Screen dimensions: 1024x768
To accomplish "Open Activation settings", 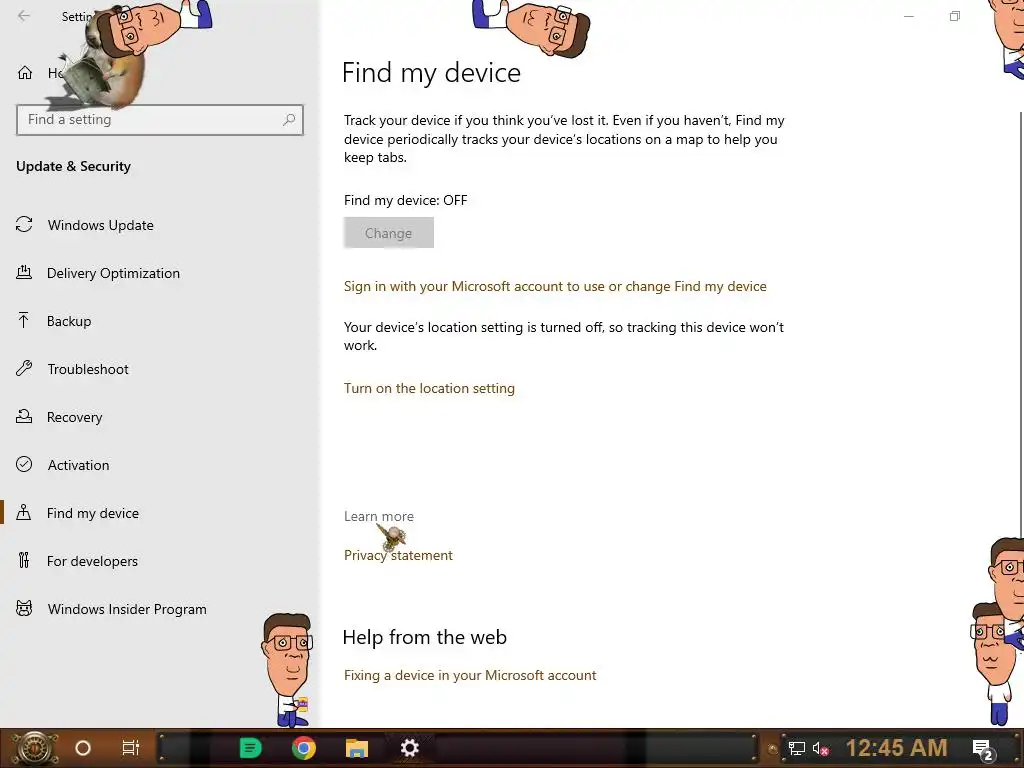I will [x=78, y=465].
